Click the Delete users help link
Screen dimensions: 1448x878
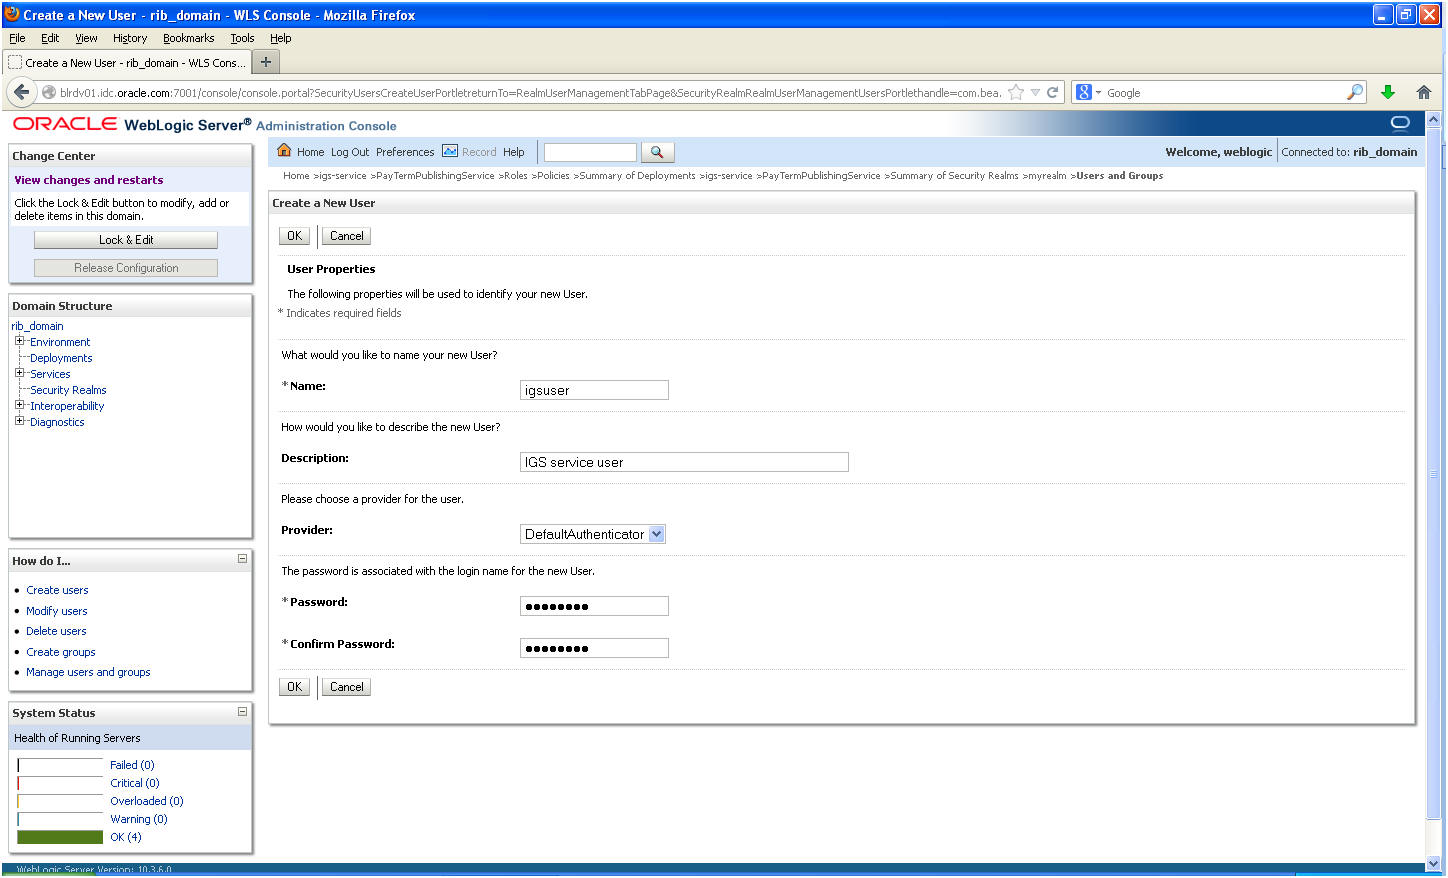click(56, 631)
